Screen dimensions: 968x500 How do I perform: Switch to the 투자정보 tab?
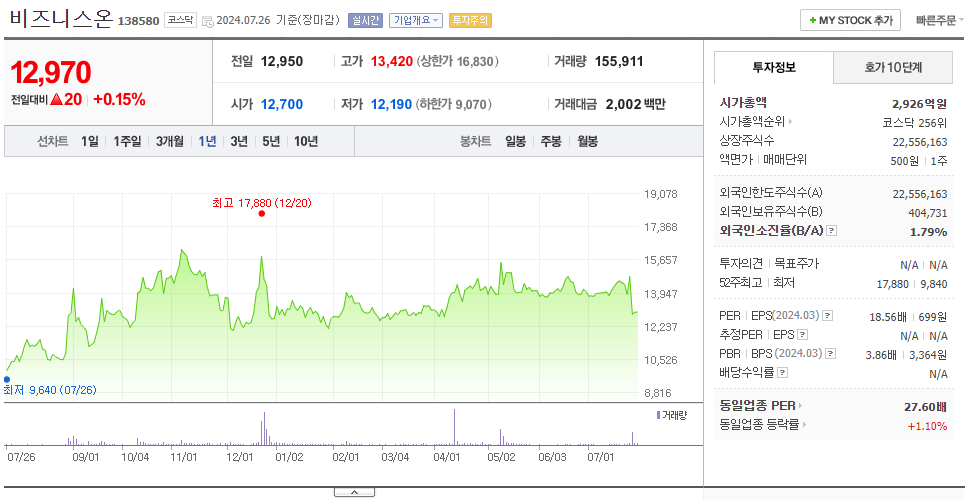pyautogui.click(x=774, y=67)
